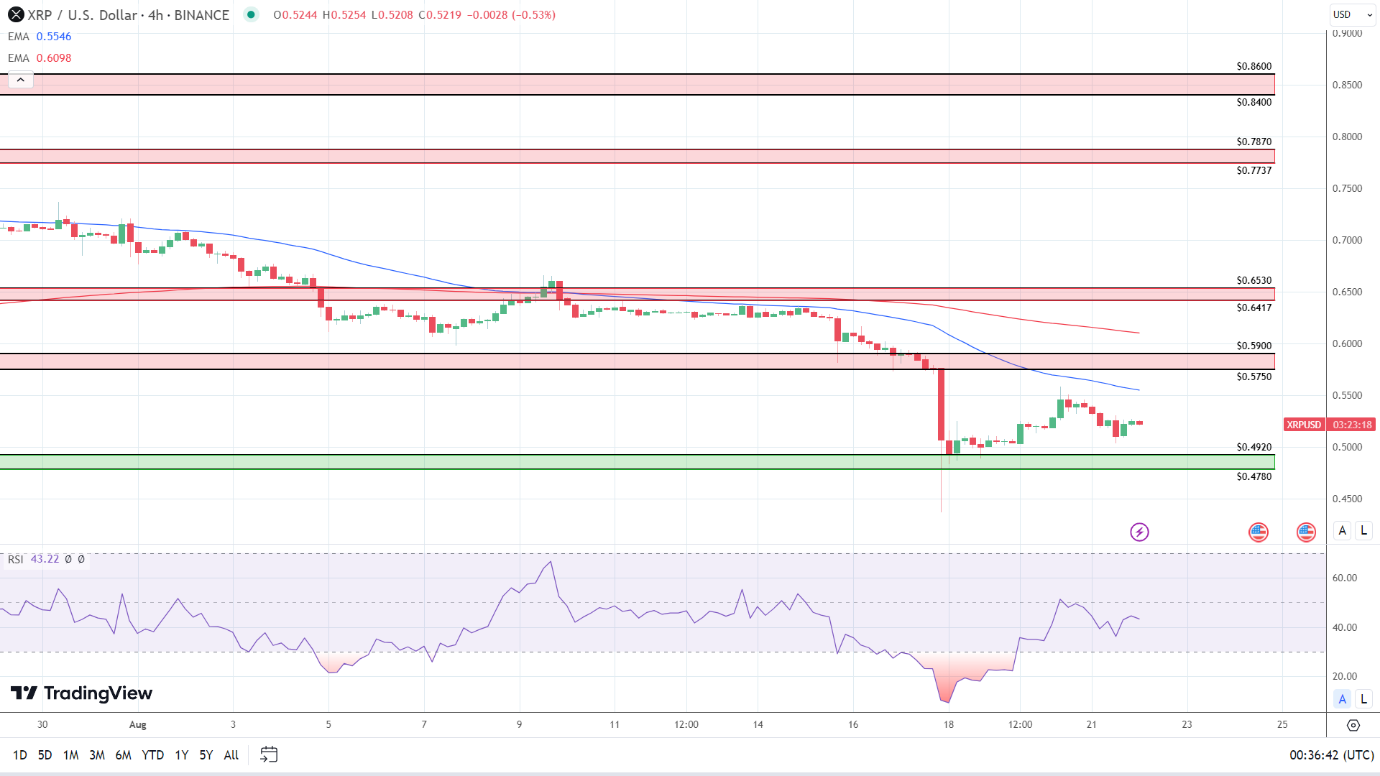1380x776 pixels.
Task: Click the $0.5900 price label
Action: [1254, 345]
